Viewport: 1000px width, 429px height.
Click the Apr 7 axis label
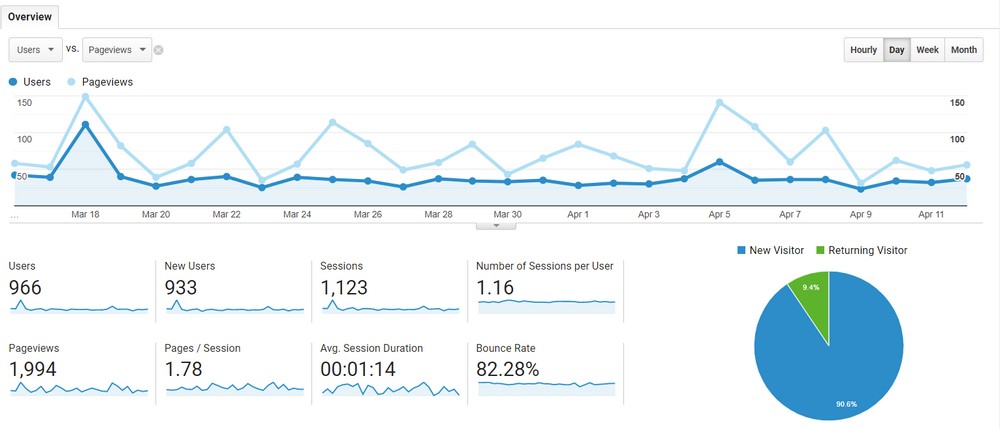(790, 215)
